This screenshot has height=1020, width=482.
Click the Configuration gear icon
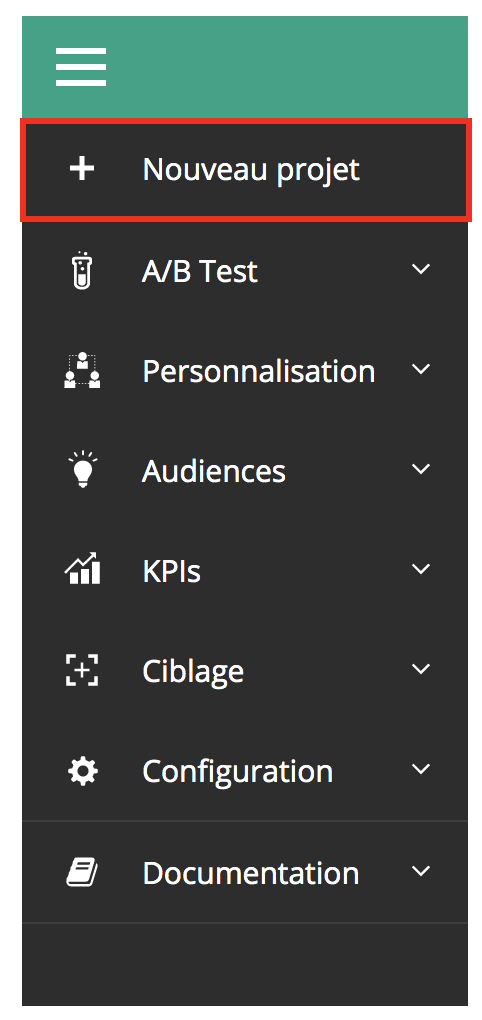click(x=83, y=771)
